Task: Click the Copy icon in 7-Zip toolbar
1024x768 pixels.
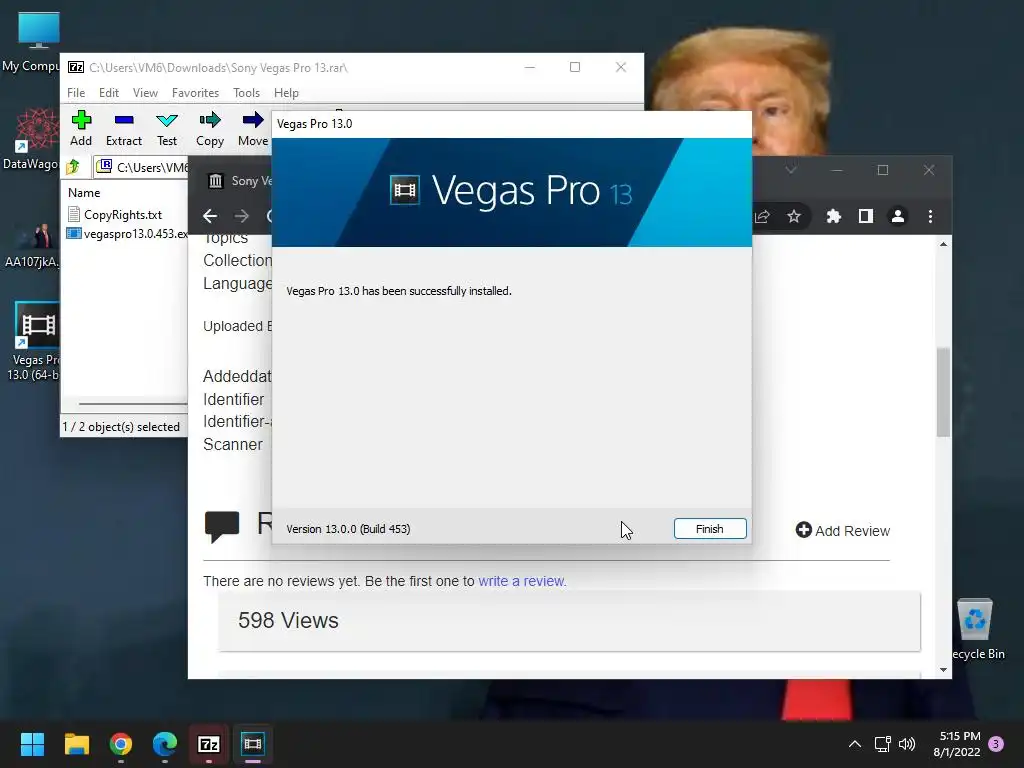Action: click(210, 129)
